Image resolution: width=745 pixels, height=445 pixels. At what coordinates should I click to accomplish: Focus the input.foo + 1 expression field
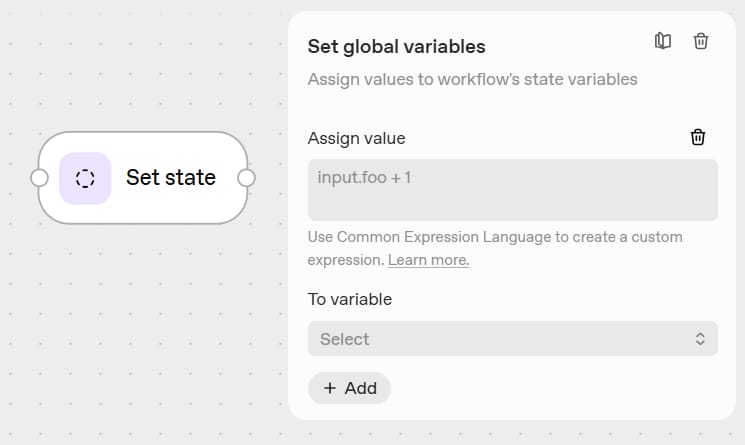click(512, 190)
